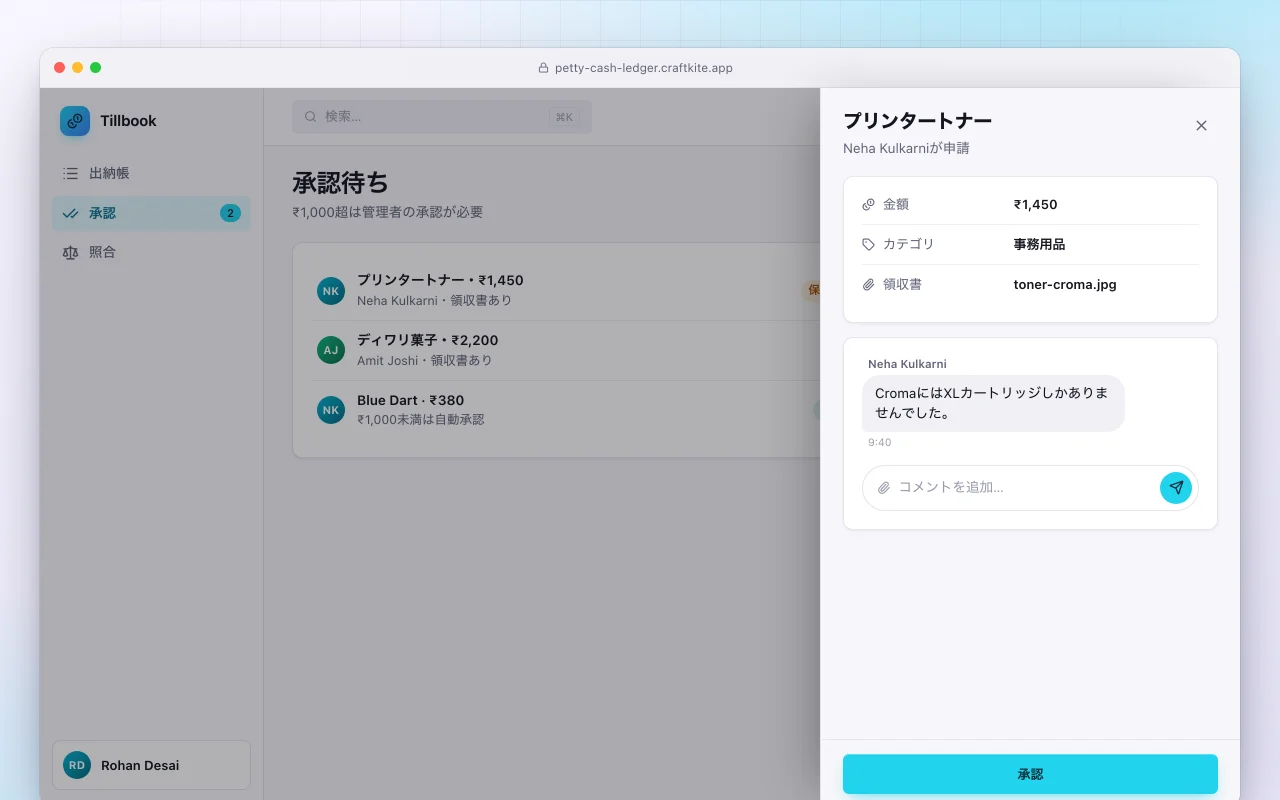Click the RD user avatar
The width and height of the screenshot is (1280, 800).
(77, 765)
